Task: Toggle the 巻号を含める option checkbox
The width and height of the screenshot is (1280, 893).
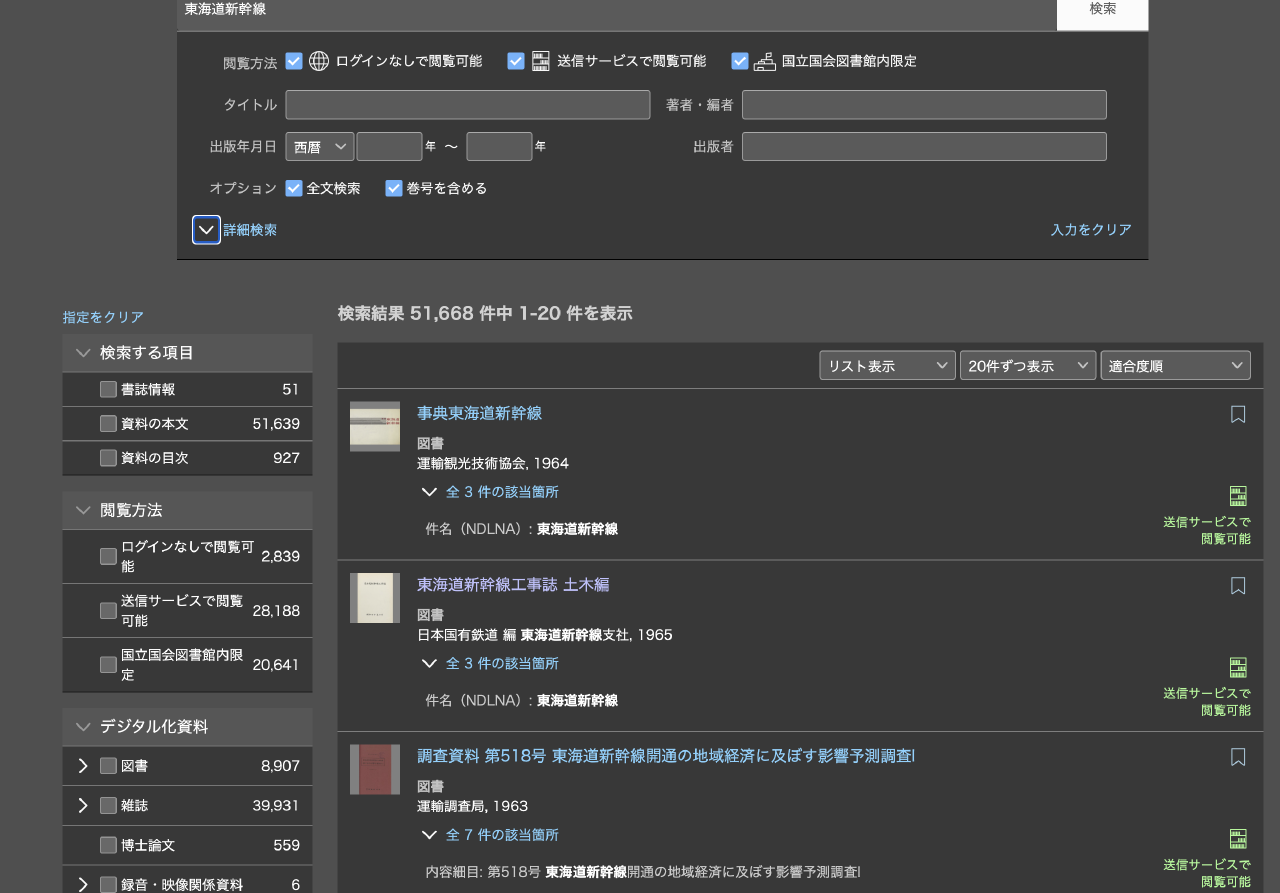Action: (394, 188)
